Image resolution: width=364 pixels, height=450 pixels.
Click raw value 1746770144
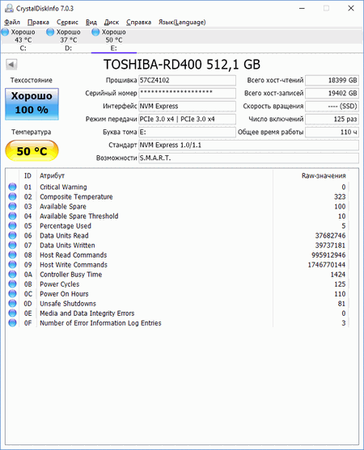pyautogui.click(x=327, y=265)
